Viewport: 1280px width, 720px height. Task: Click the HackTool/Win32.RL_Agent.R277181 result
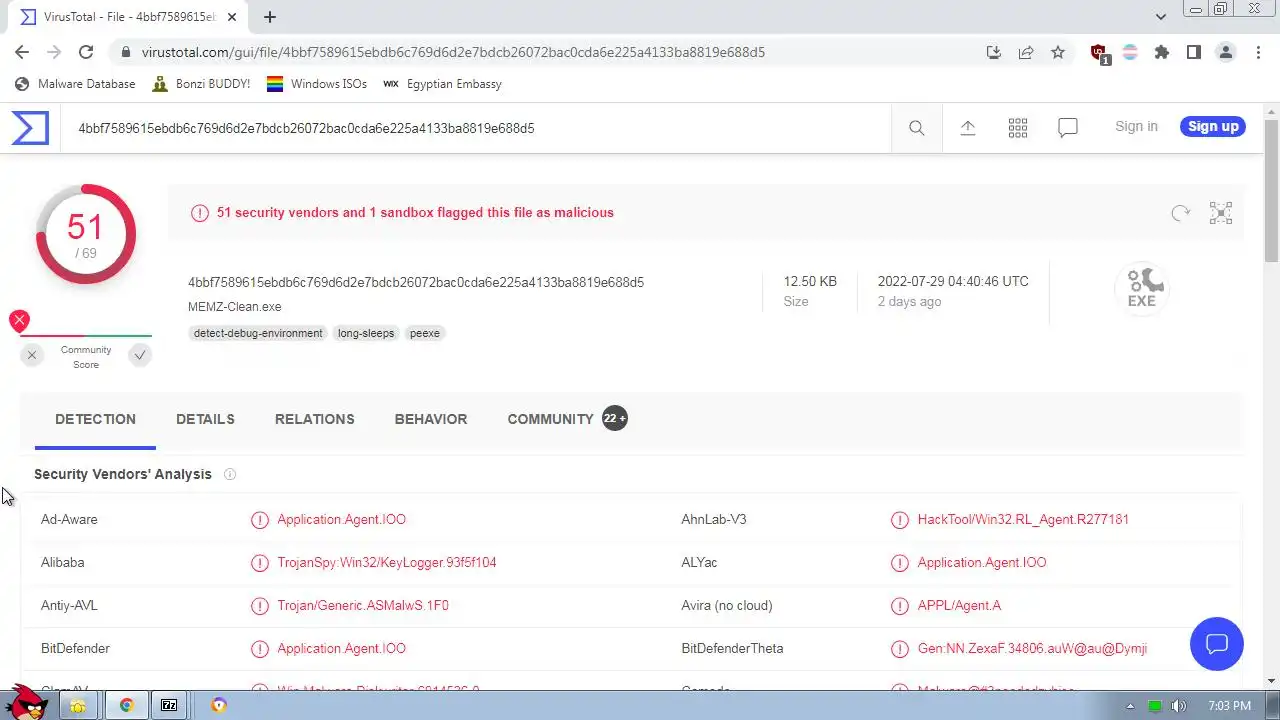point(1023,519)
